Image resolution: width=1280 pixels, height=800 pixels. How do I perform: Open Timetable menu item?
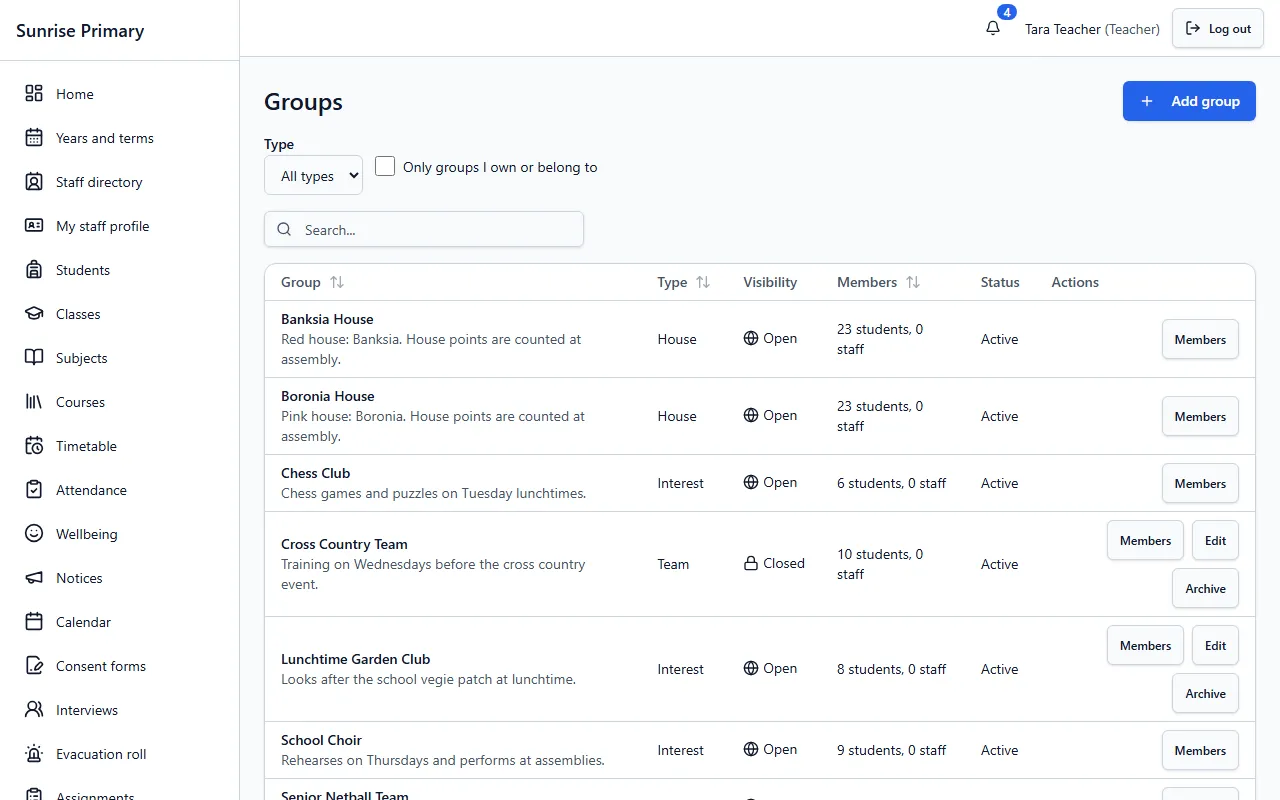[x=120, y=446]
